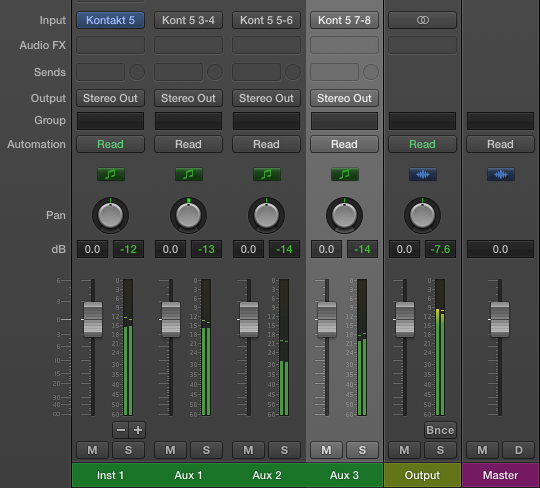540x488 pixels.
Task: Click the music note icon on Aux 3
Action: (344, 174)
